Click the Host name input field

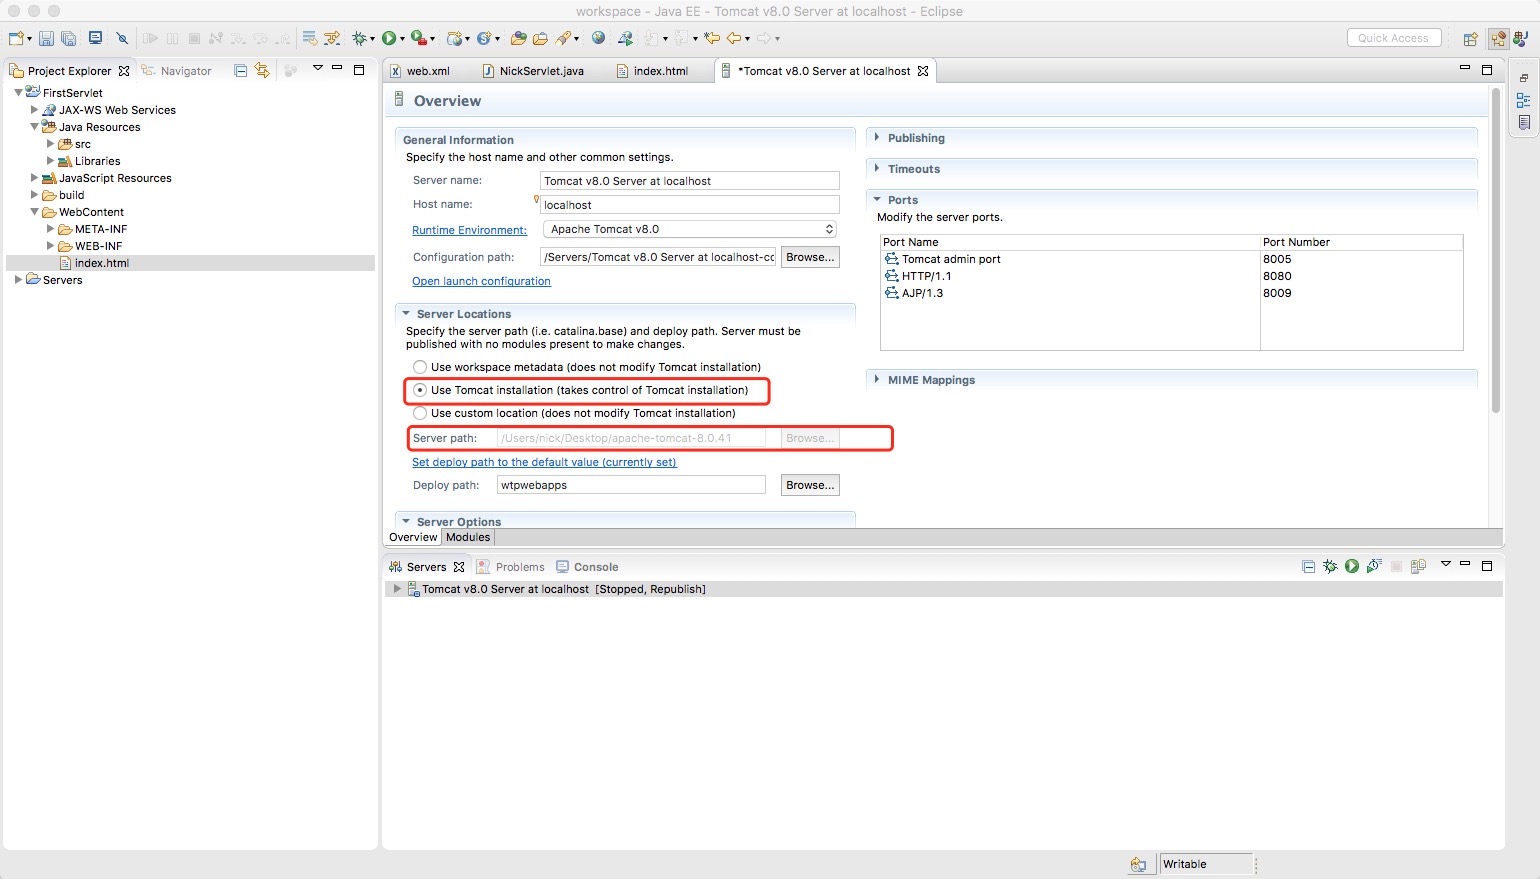689,205
